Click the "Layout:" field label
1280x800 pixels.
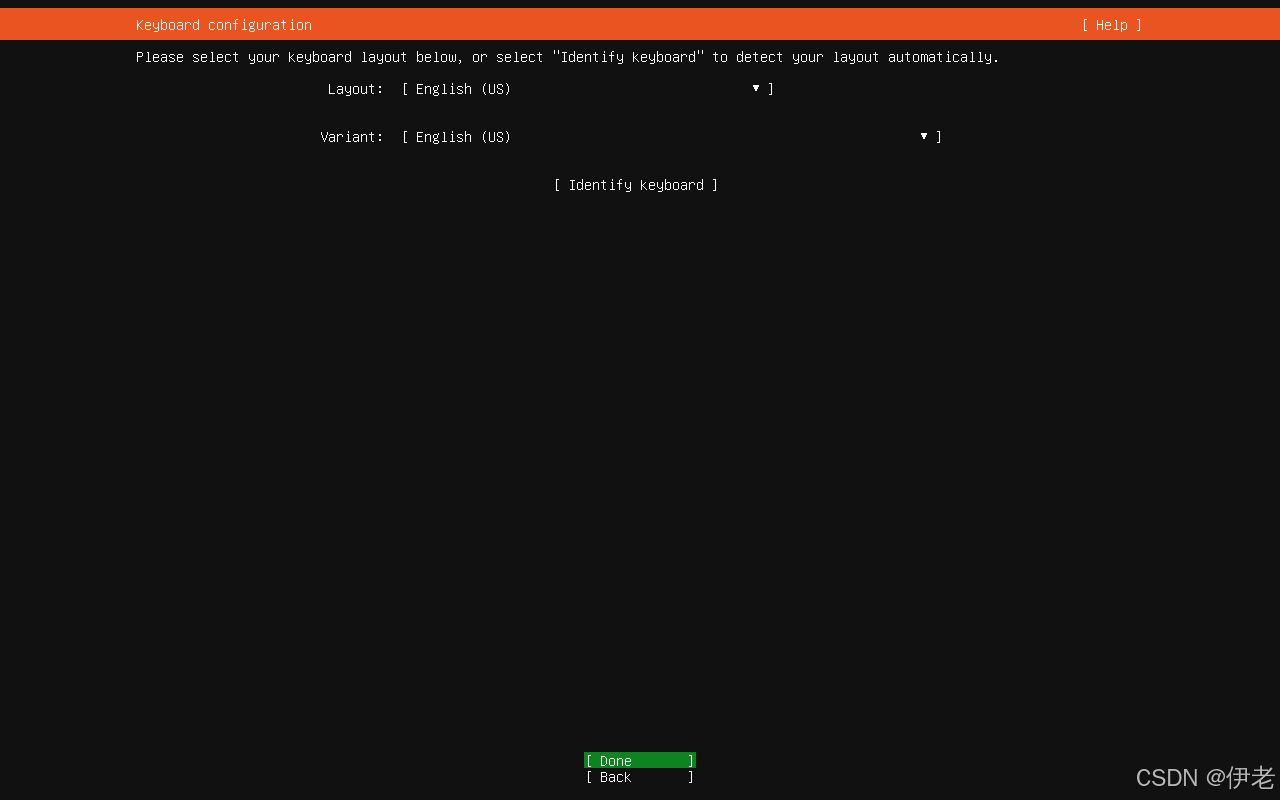click(x=355, y=89)
